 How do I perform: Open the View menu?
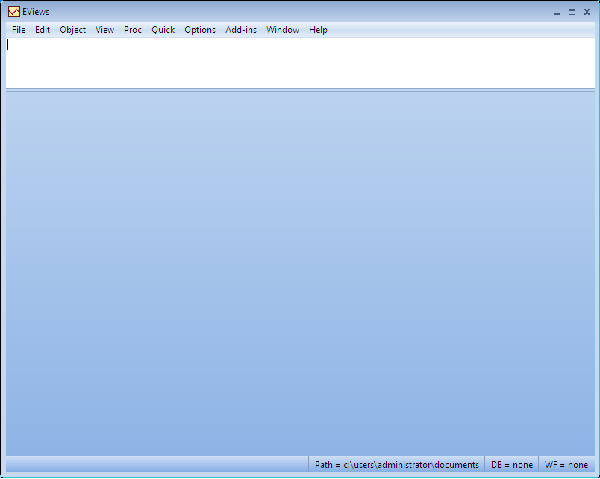click(x=104, y=30)
